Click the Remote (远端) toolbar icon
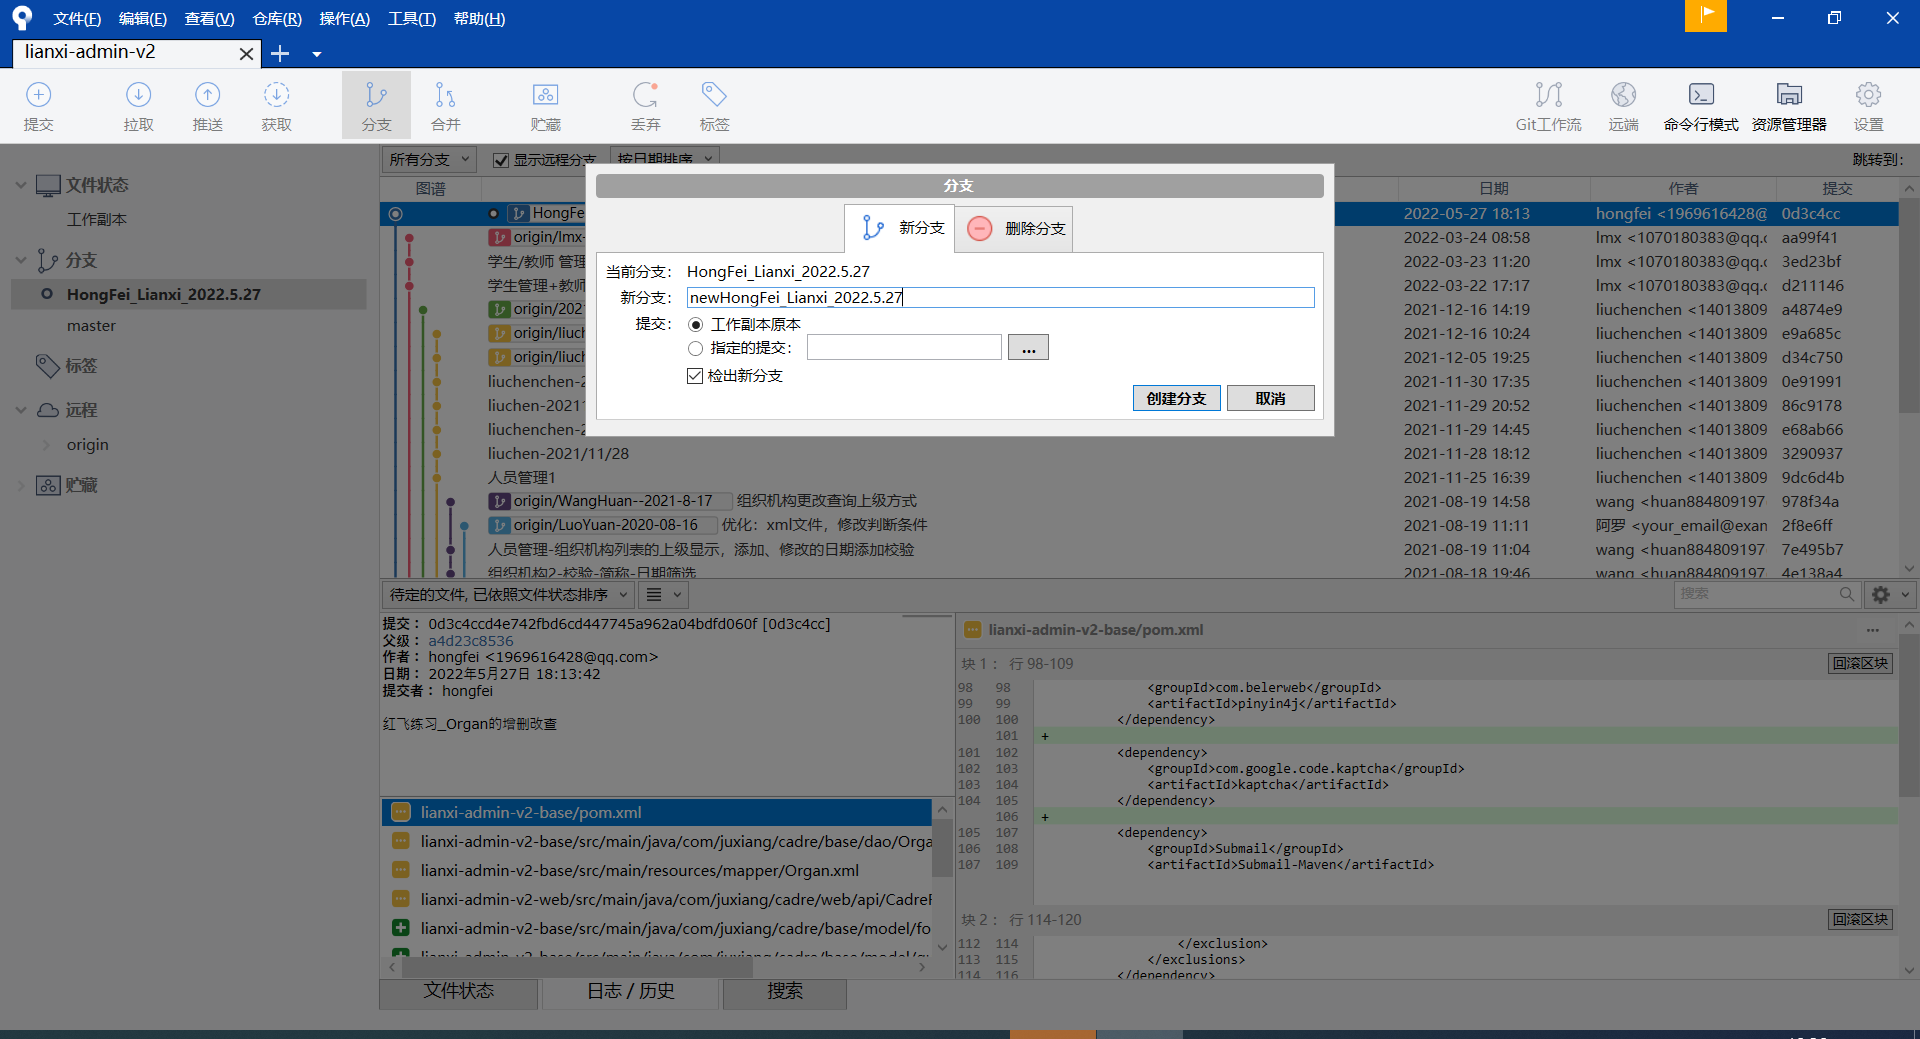This screenshot has width=1920, height=1039. click(1623, 106)
